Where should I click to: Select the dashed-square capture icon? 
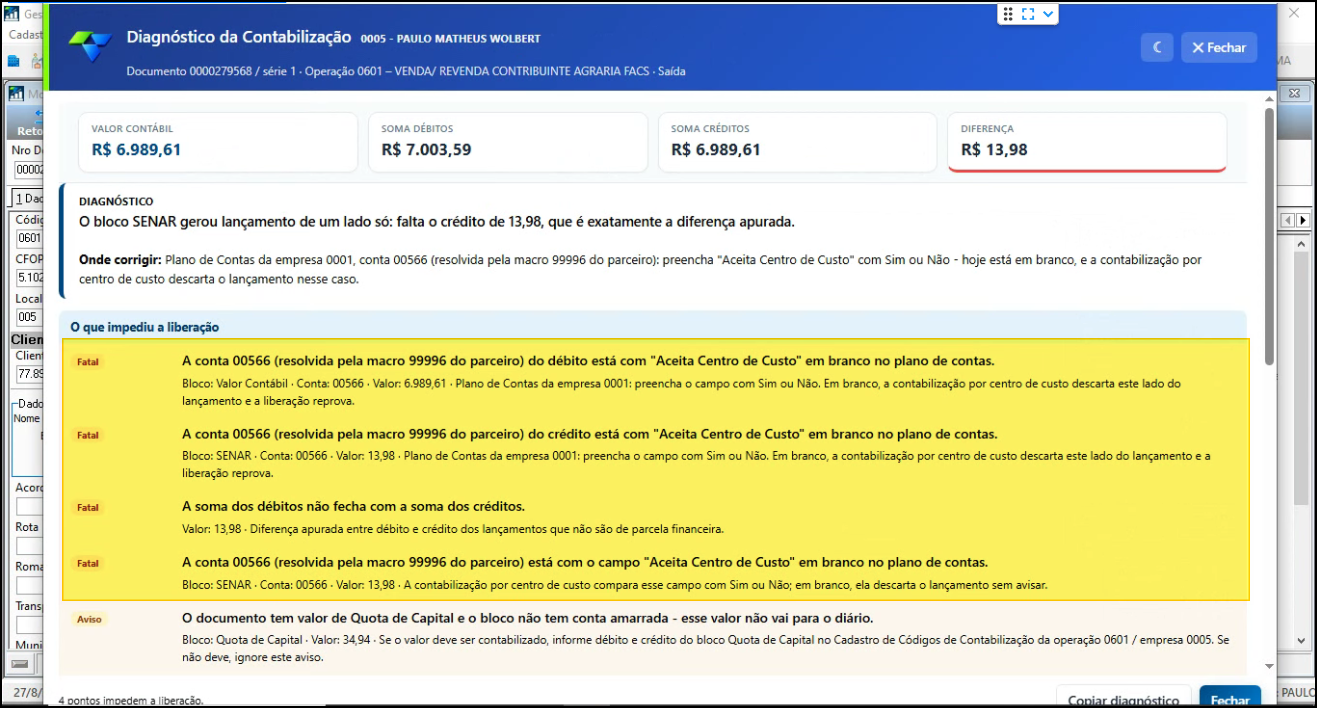pyautogui.click(x=1027, y=14)
